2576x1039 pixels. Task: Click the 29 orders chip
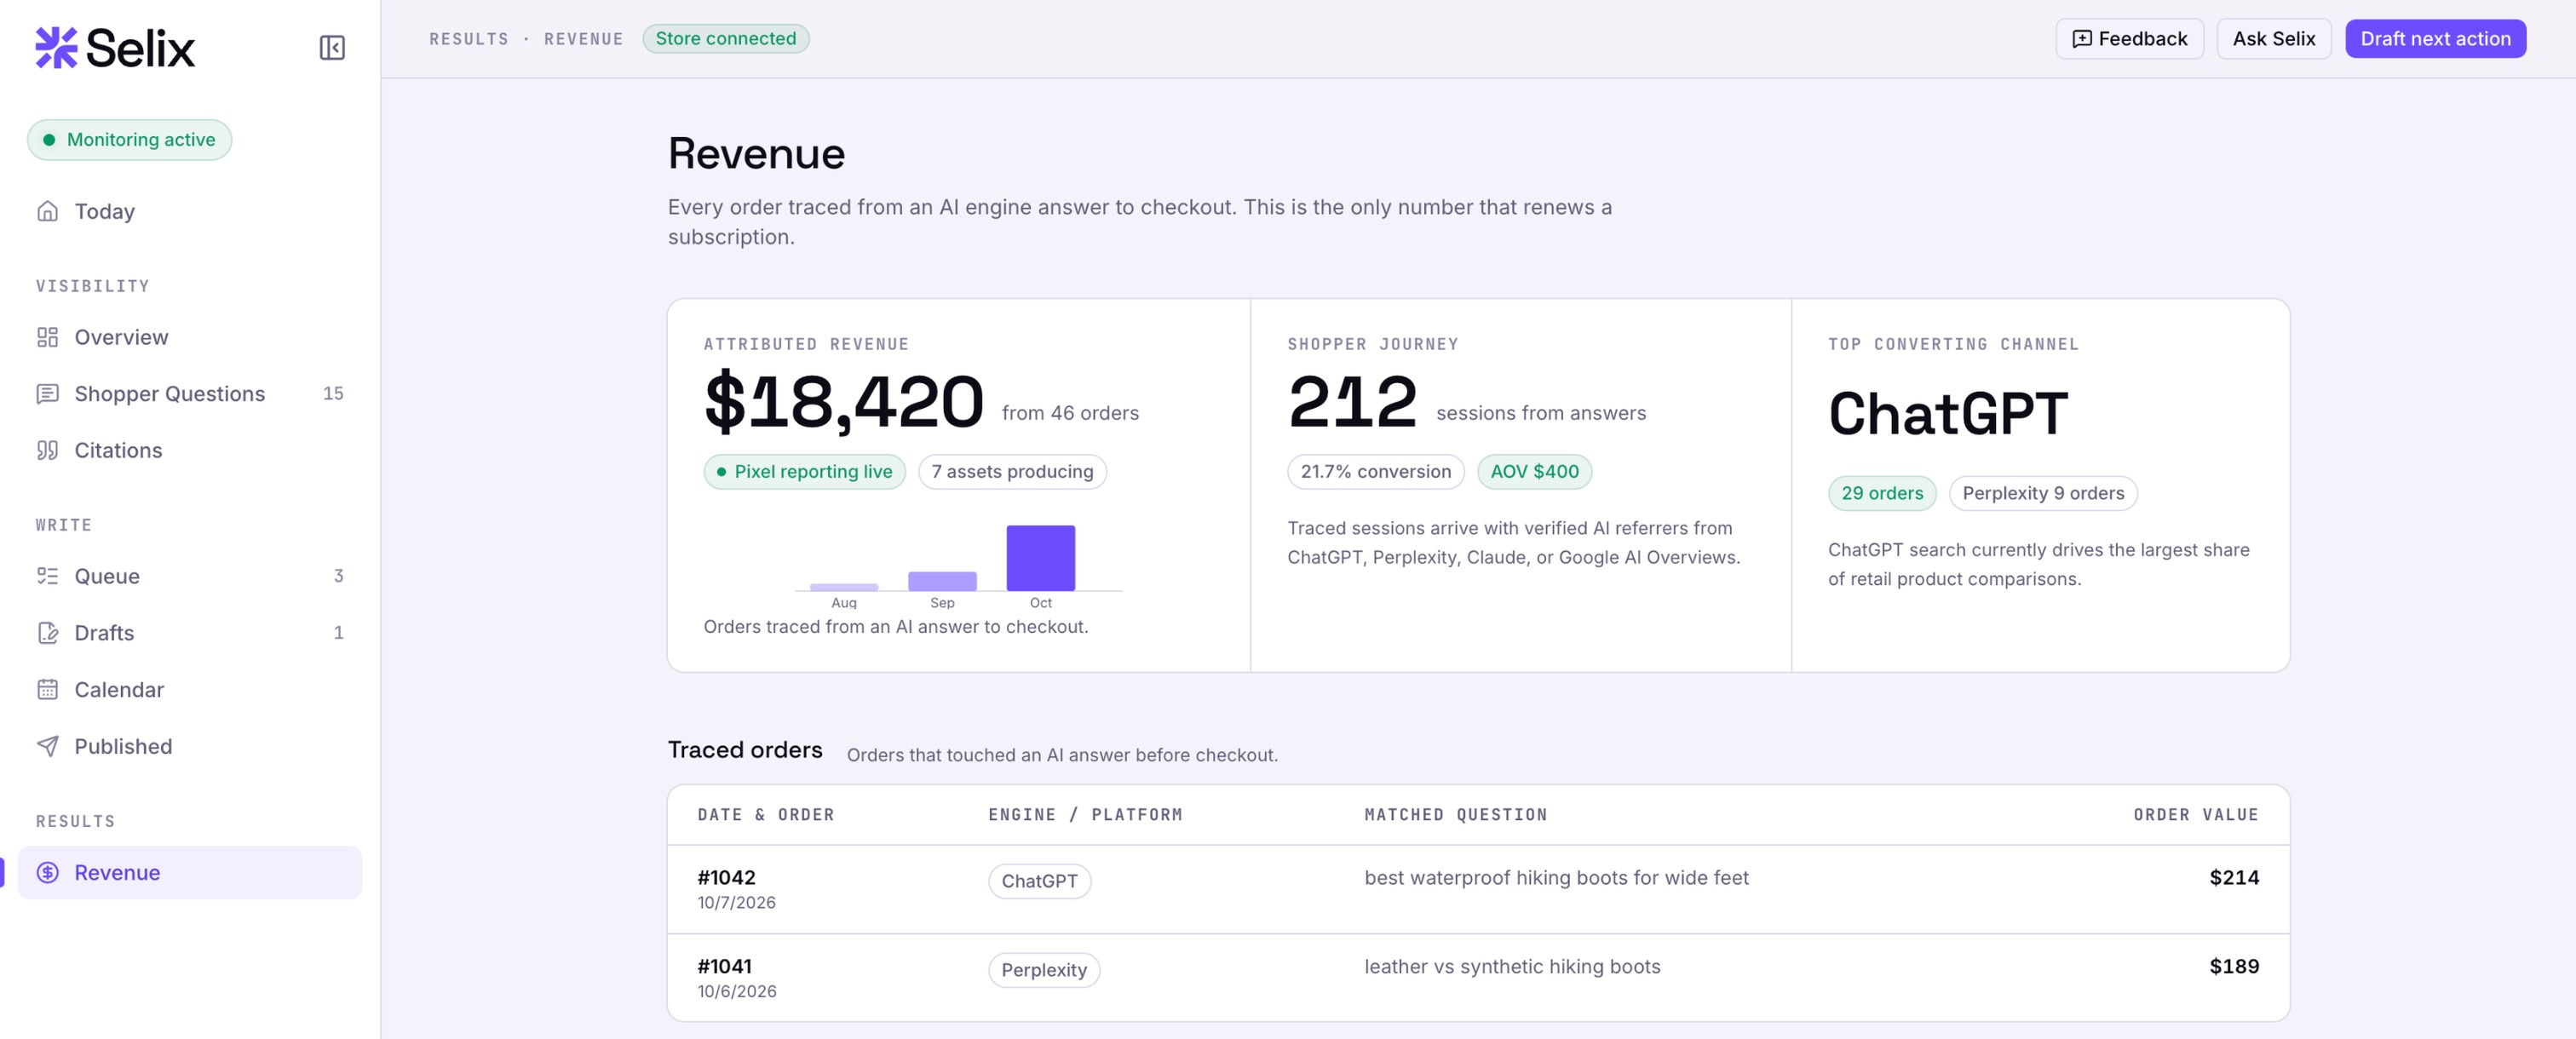[1882, 493]
